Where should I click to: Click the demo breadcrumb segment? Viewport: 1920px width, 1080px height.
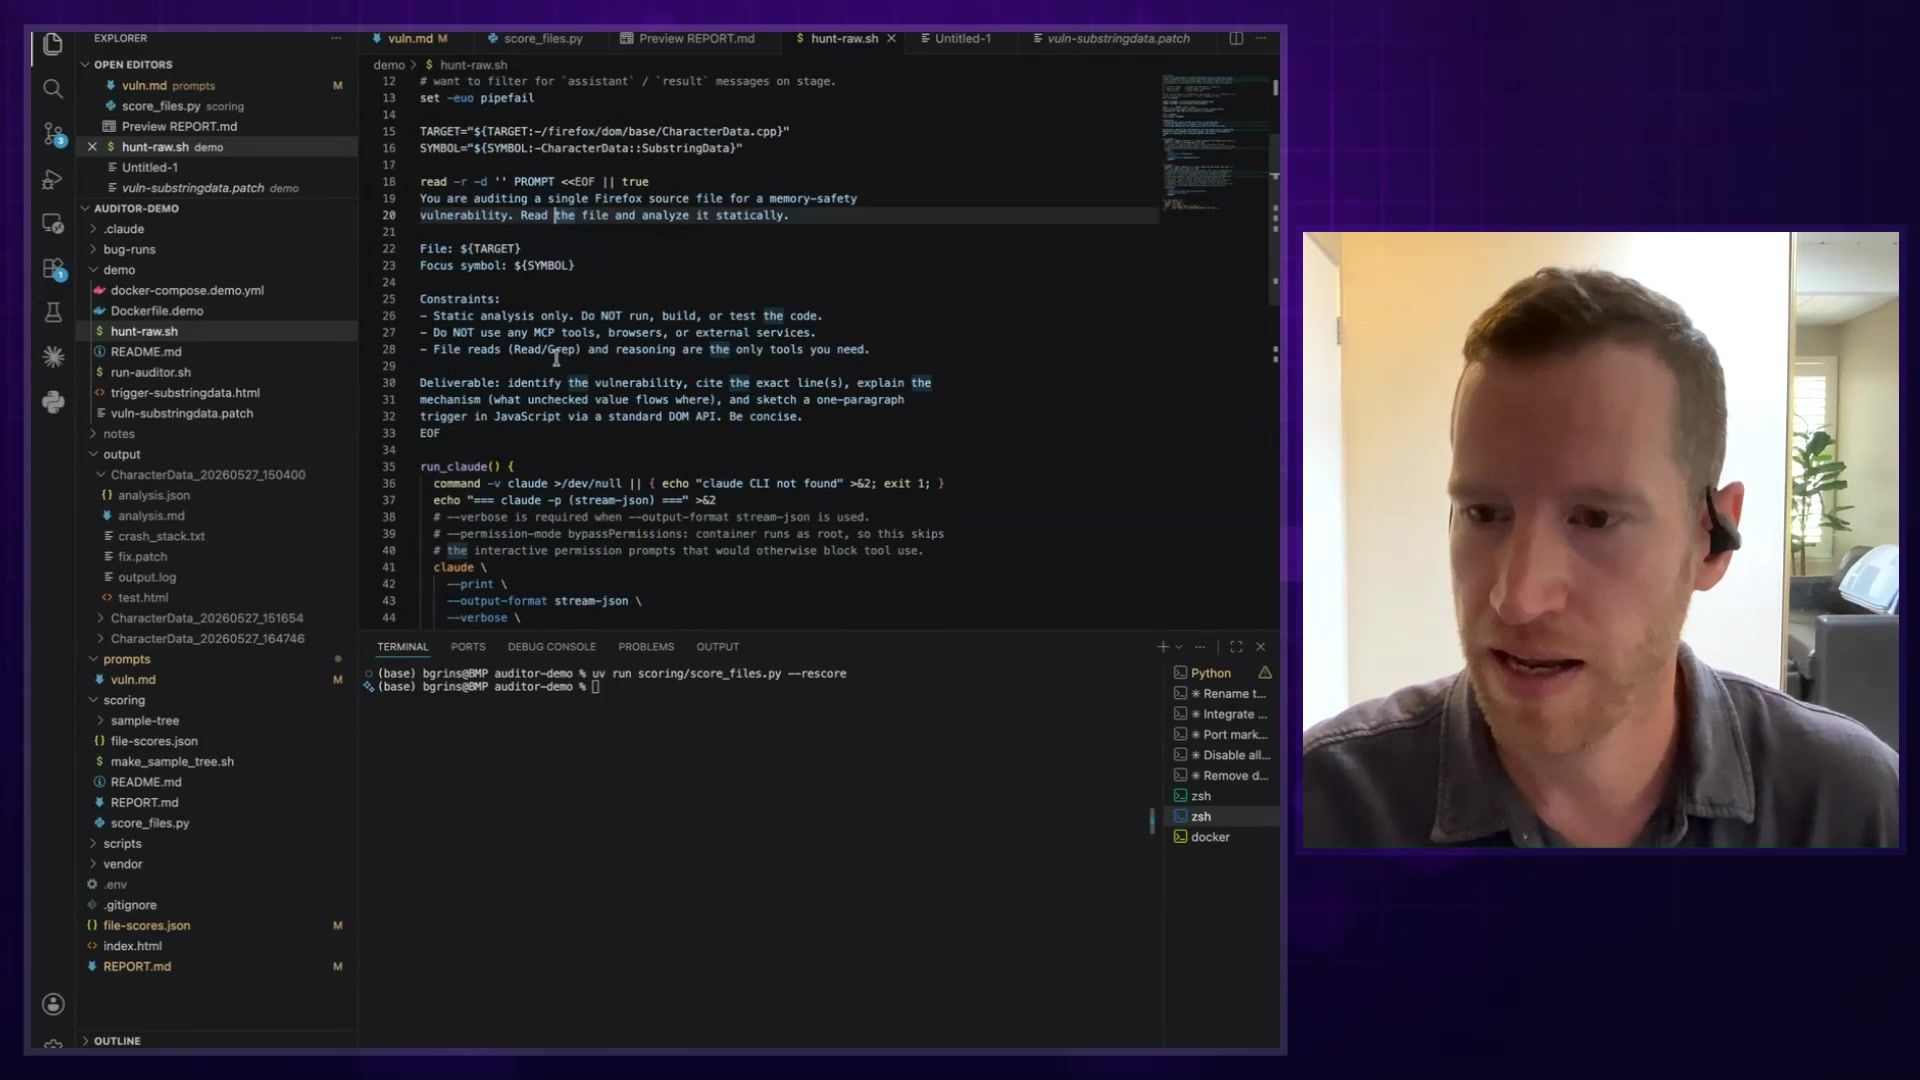click(x=389, y=65)
